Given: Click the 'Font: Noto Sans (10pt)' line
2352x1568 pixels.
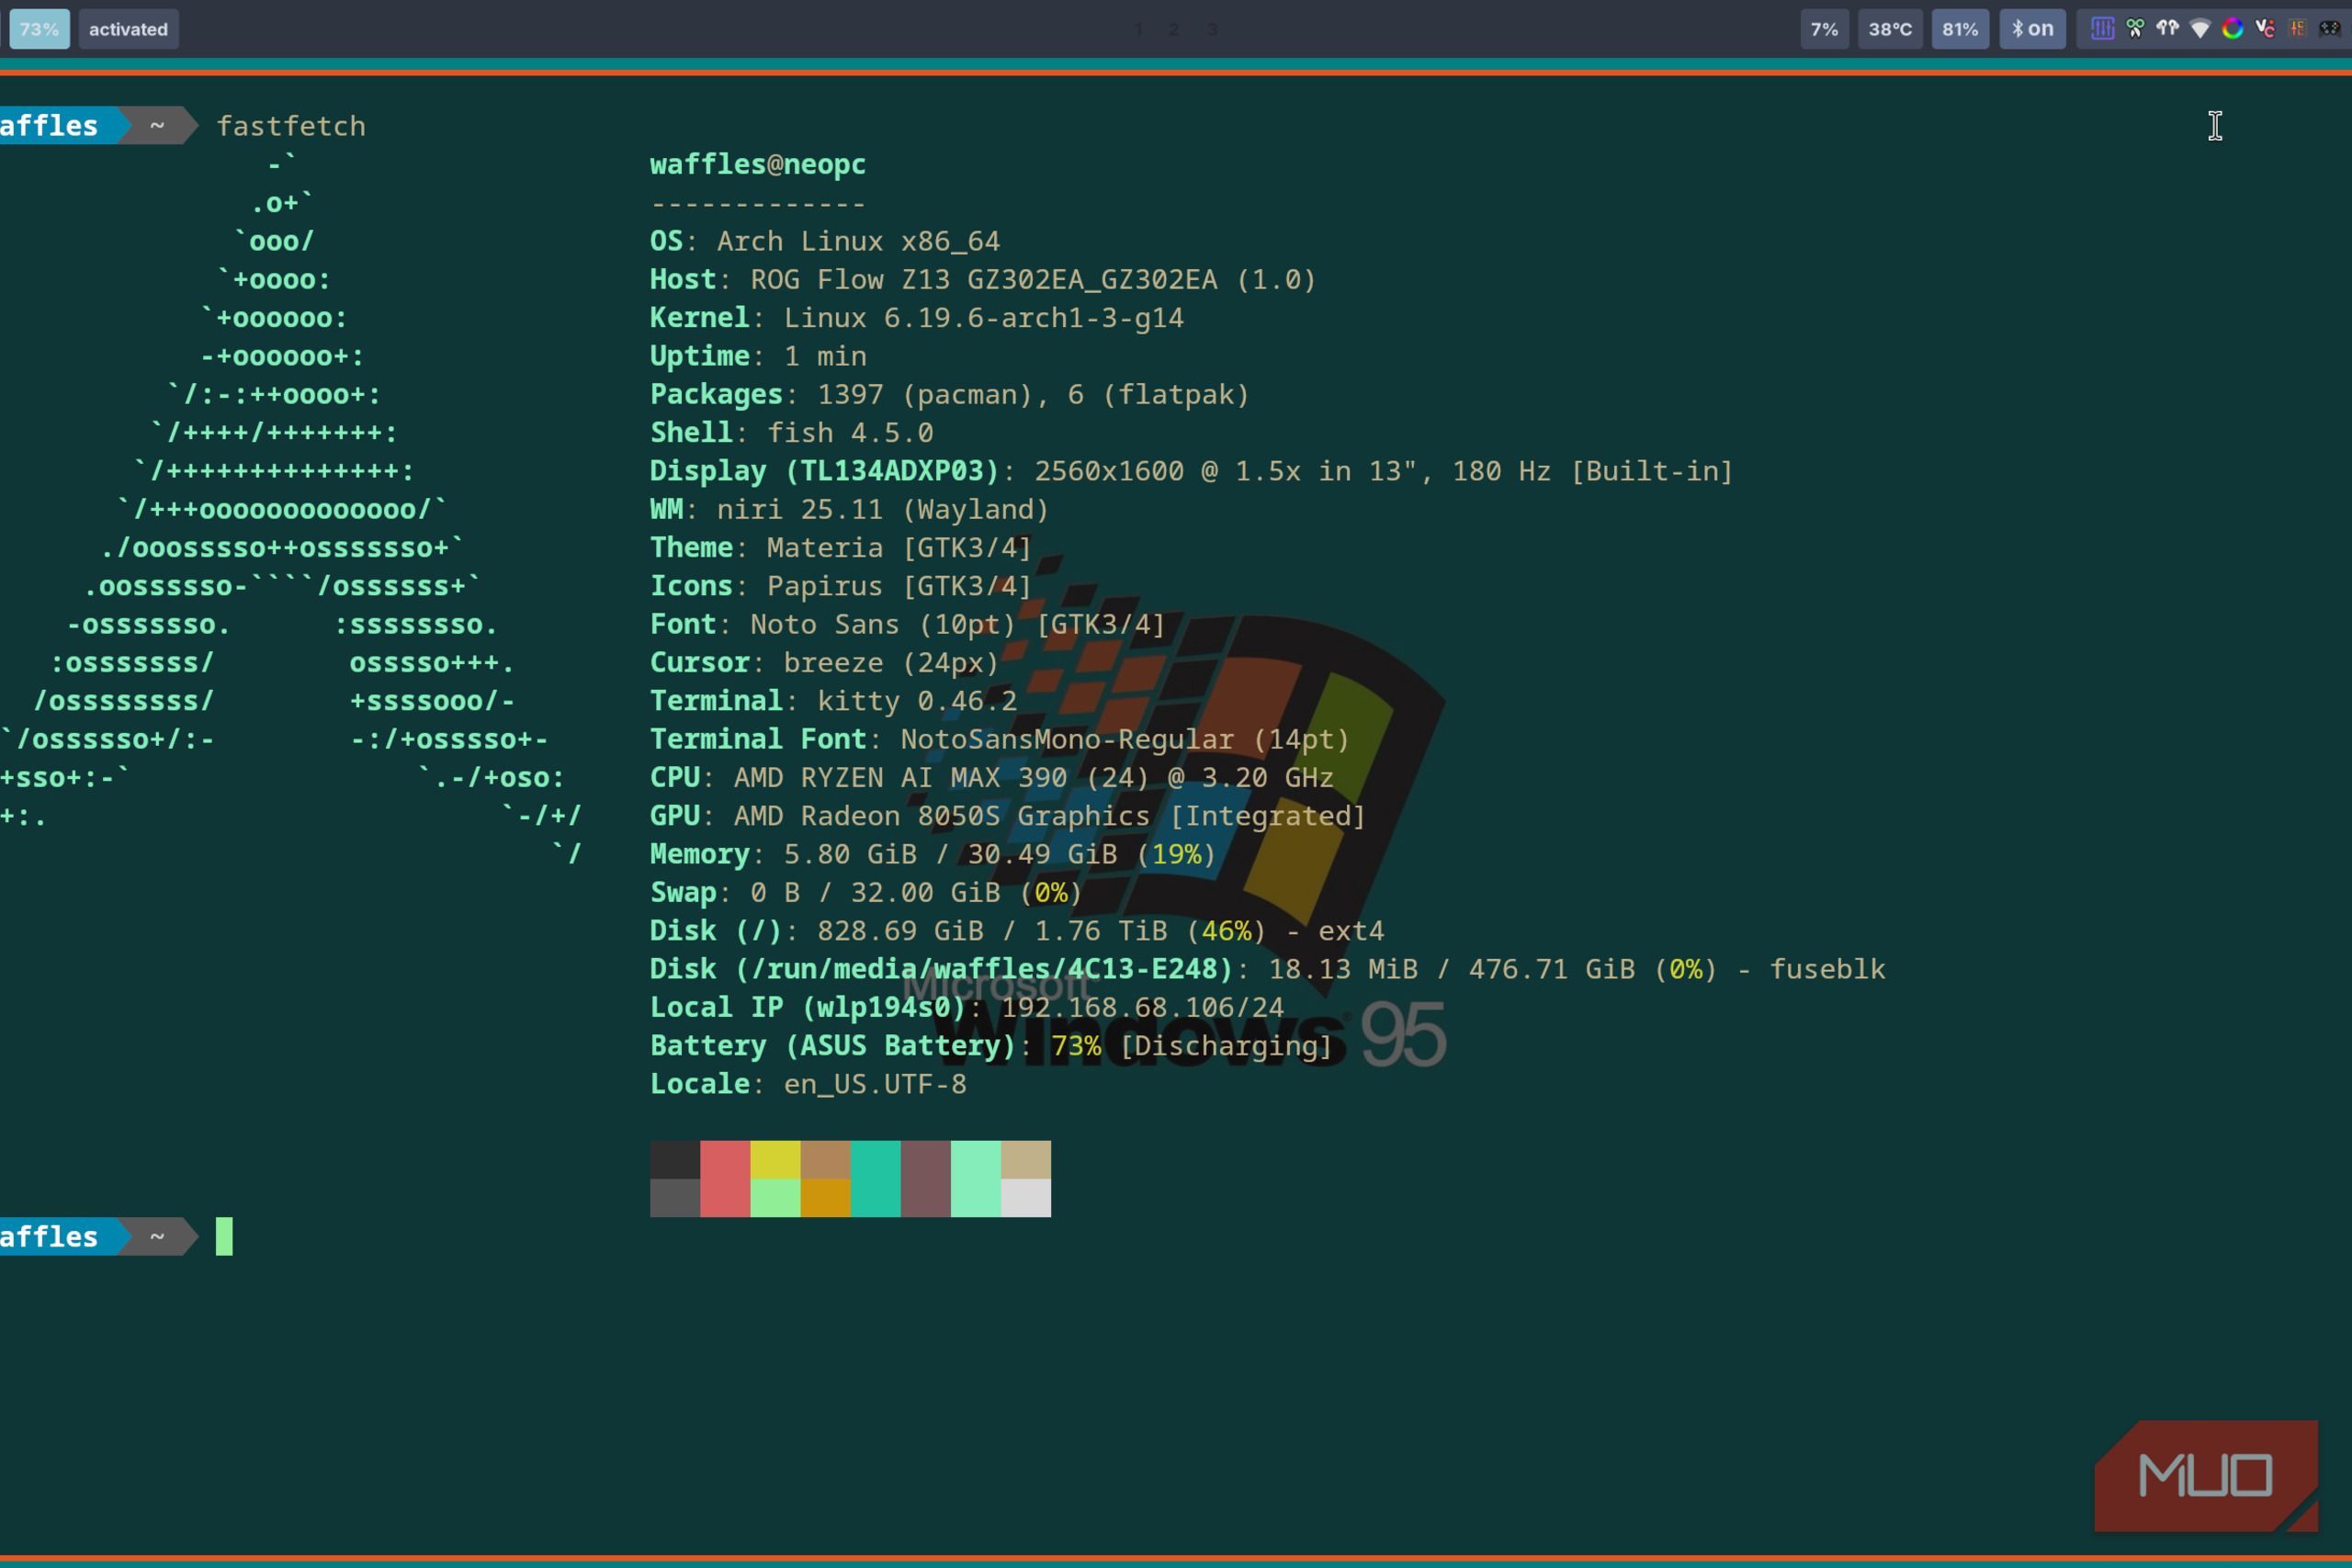Looking at the screenshot, I should [908, 624].
